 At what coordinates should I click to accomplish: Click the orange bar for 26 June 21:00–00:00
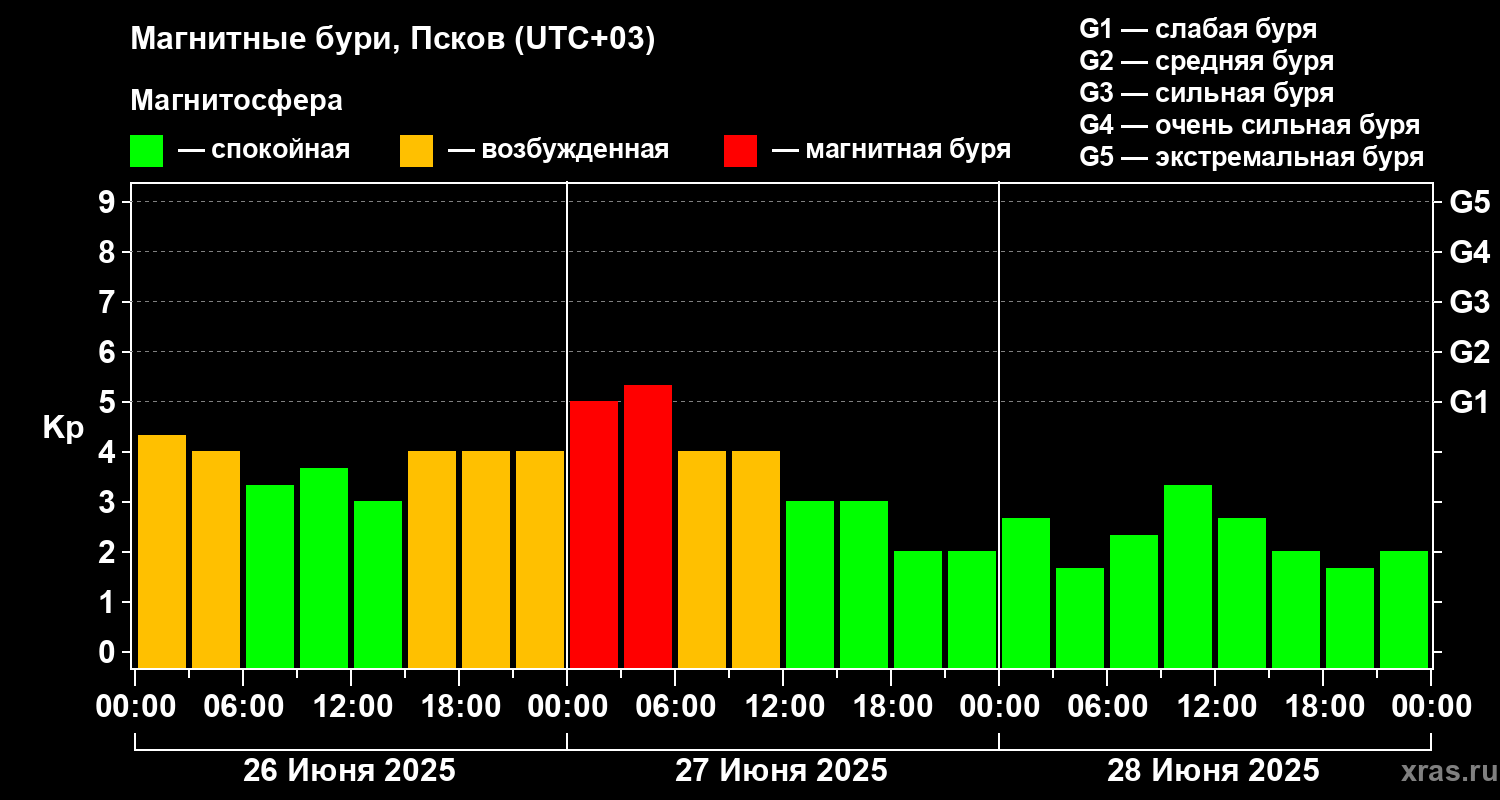[540, 559]
